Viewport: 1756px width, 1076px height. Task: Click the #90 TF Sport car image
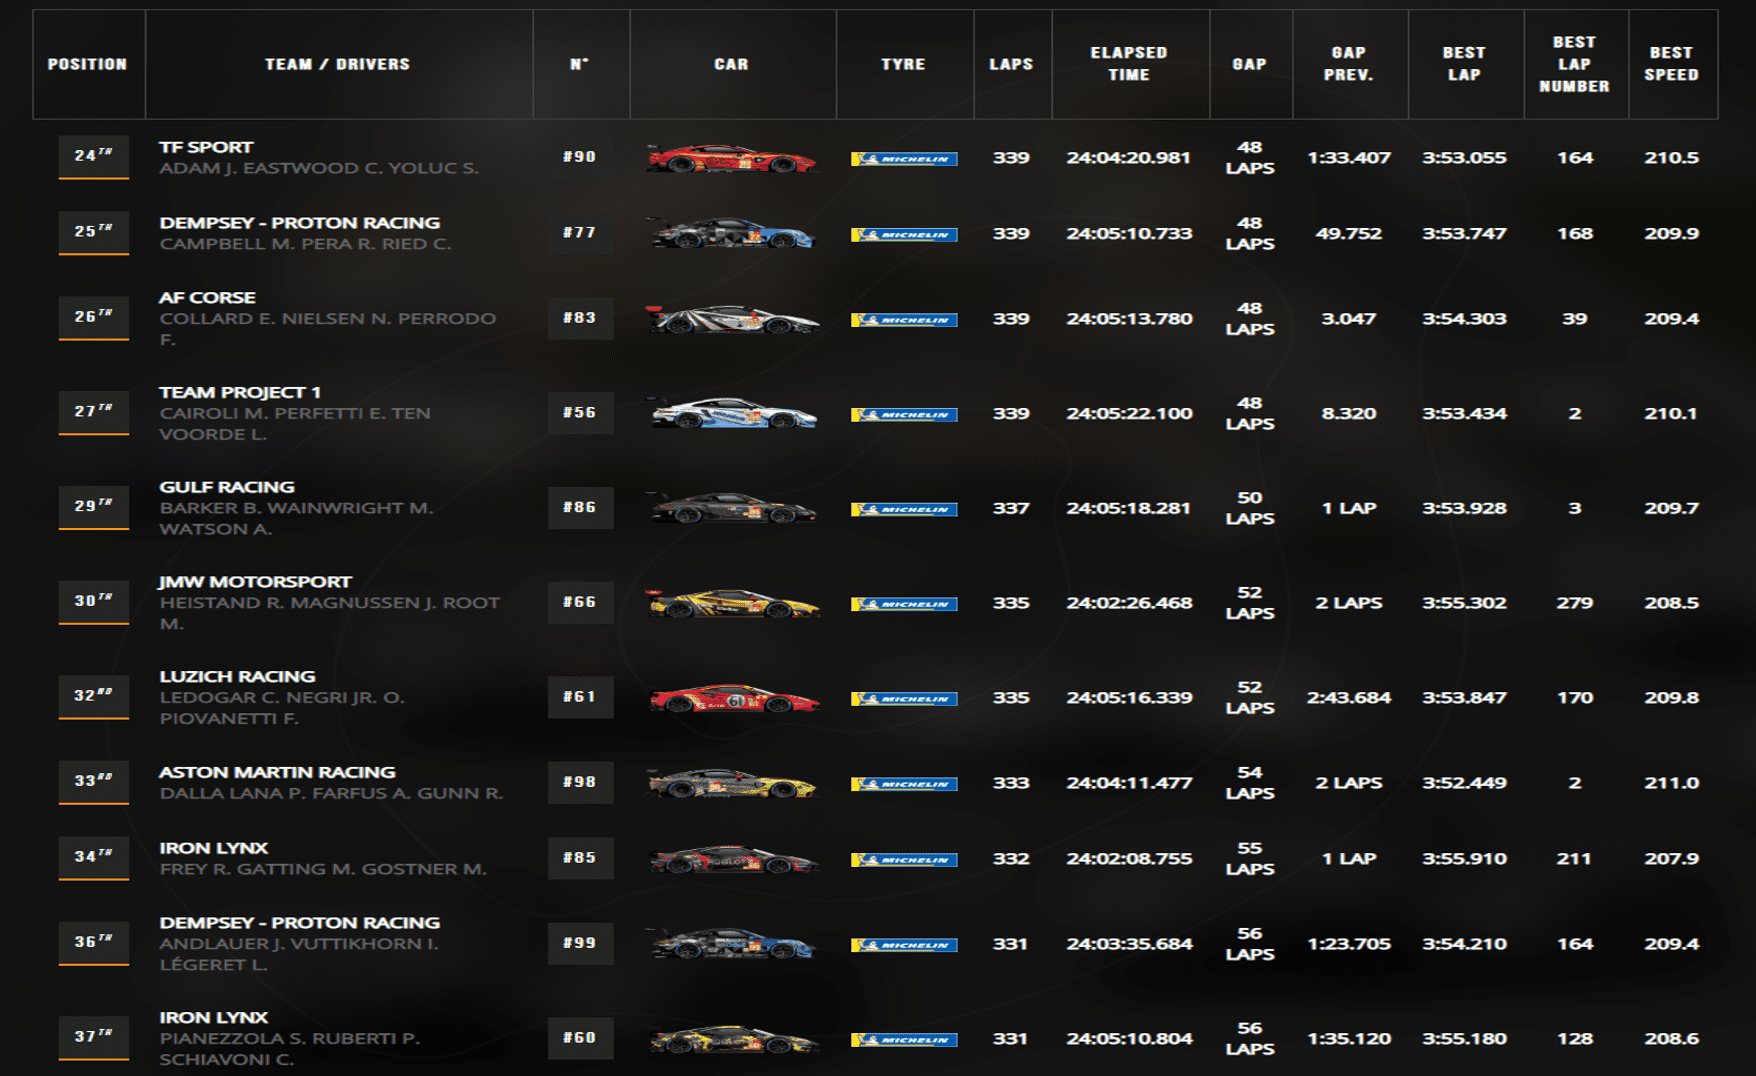732,158
